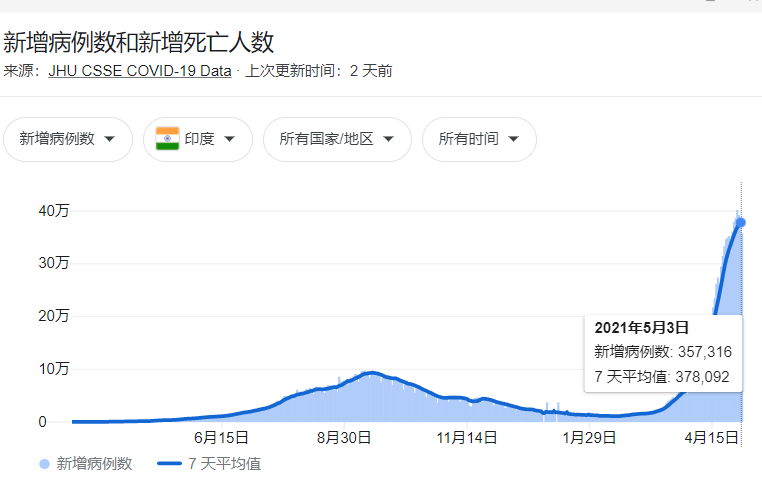Click the India flag icon
This screenshot has height=478, width=762.
pos(167,138)
